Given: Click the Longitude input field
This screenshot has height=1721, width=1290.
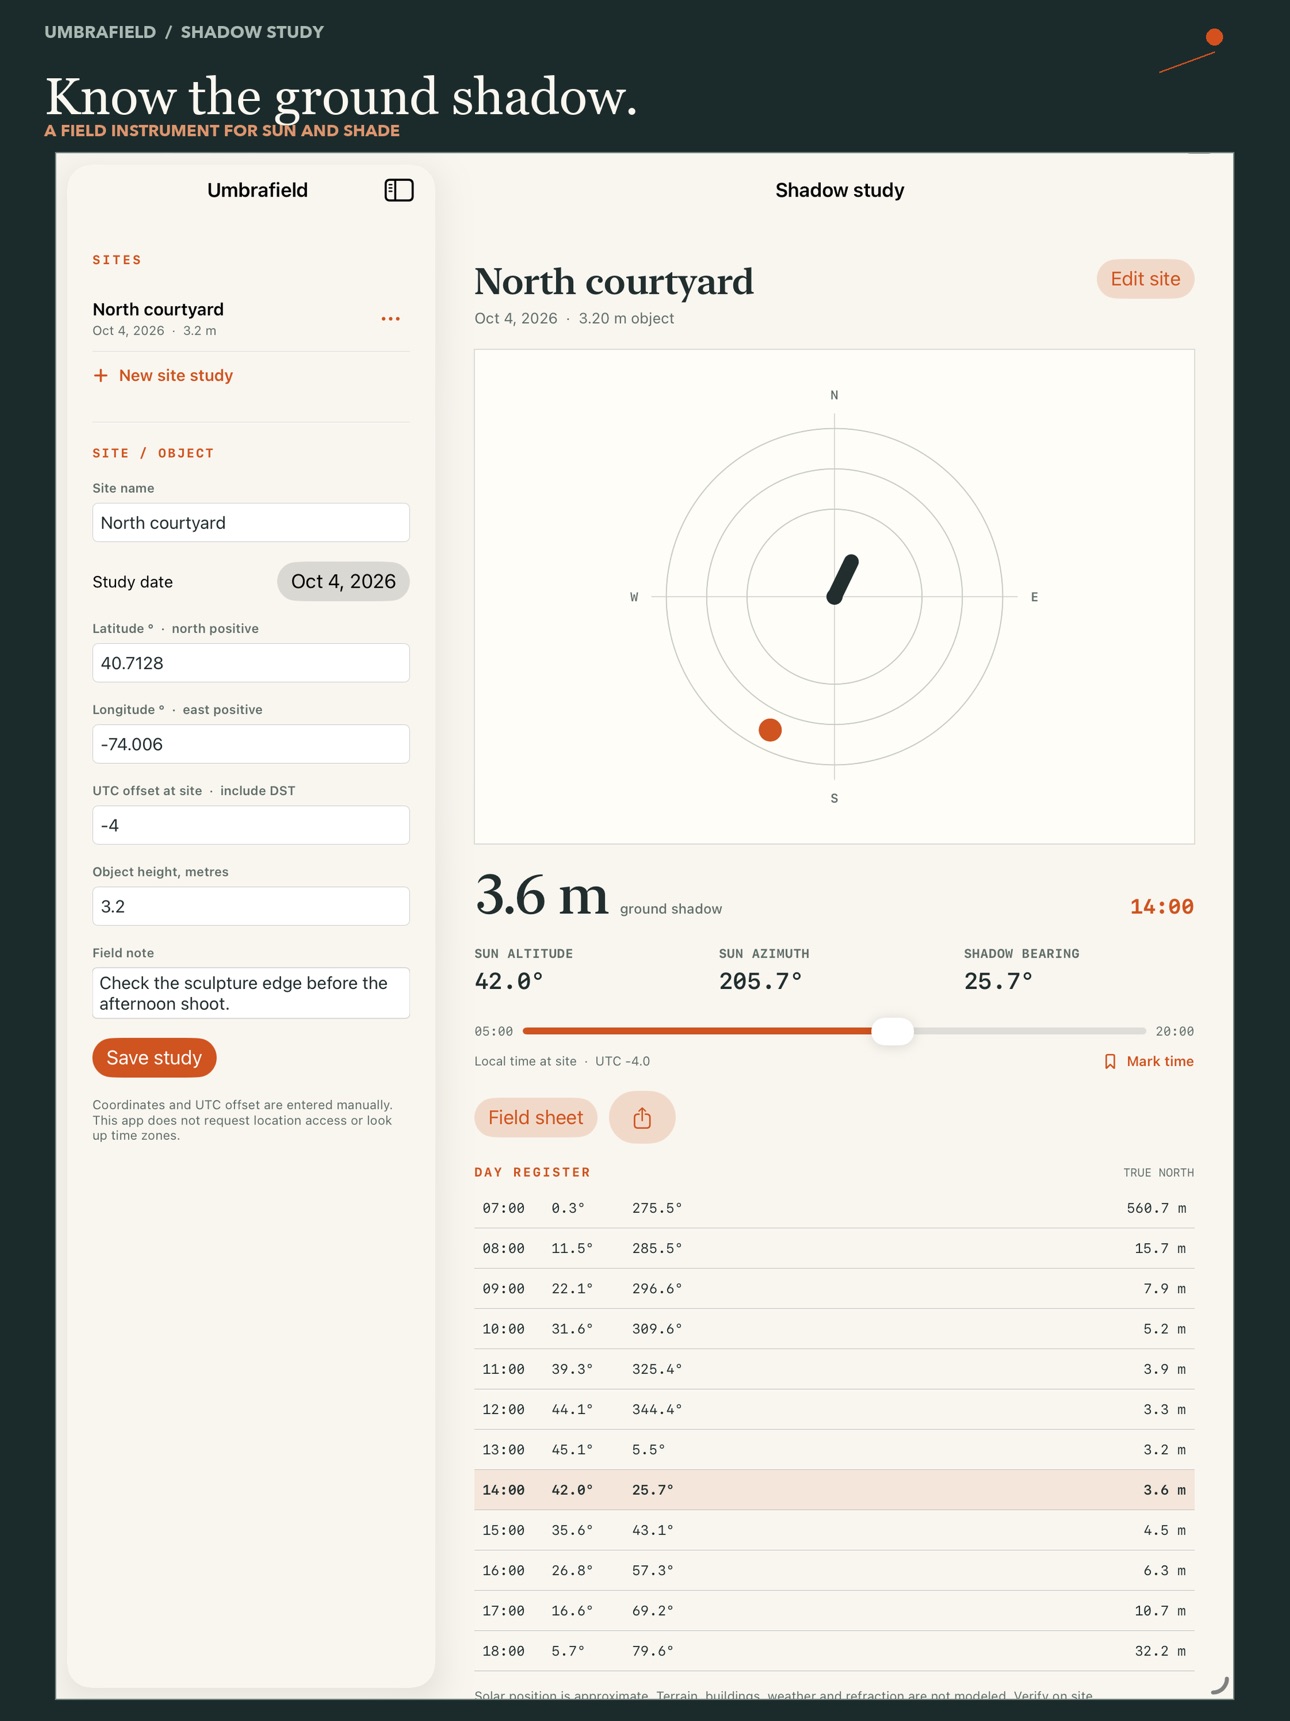Looking at the screenshot, I should tap(251, 744).
